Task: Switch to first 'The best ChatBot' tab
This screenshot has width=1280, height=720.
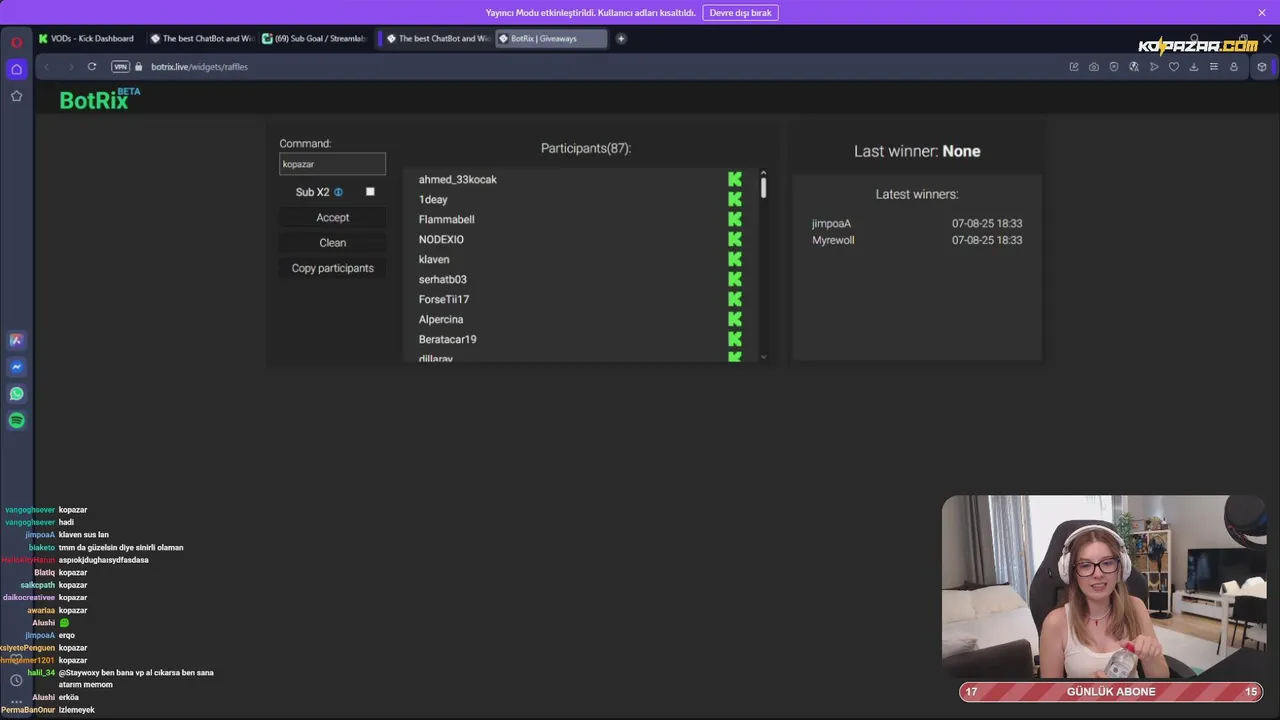Action: click(x=203, y=39)
